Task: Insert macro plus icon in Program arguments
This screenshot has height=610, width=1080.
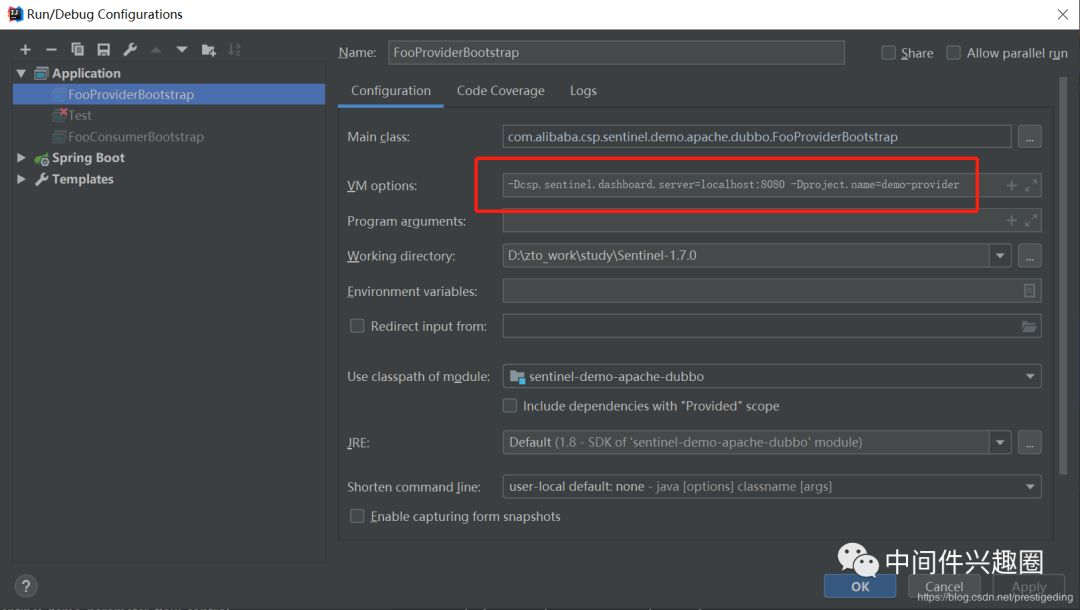Action: point(1011,220)
